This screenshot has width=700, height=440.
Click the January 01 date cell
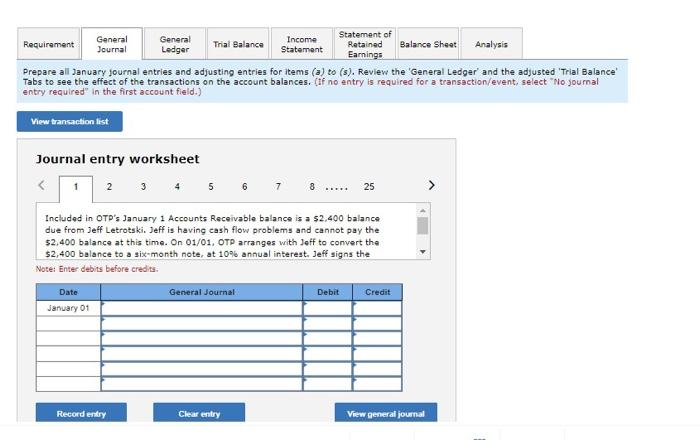68,308
